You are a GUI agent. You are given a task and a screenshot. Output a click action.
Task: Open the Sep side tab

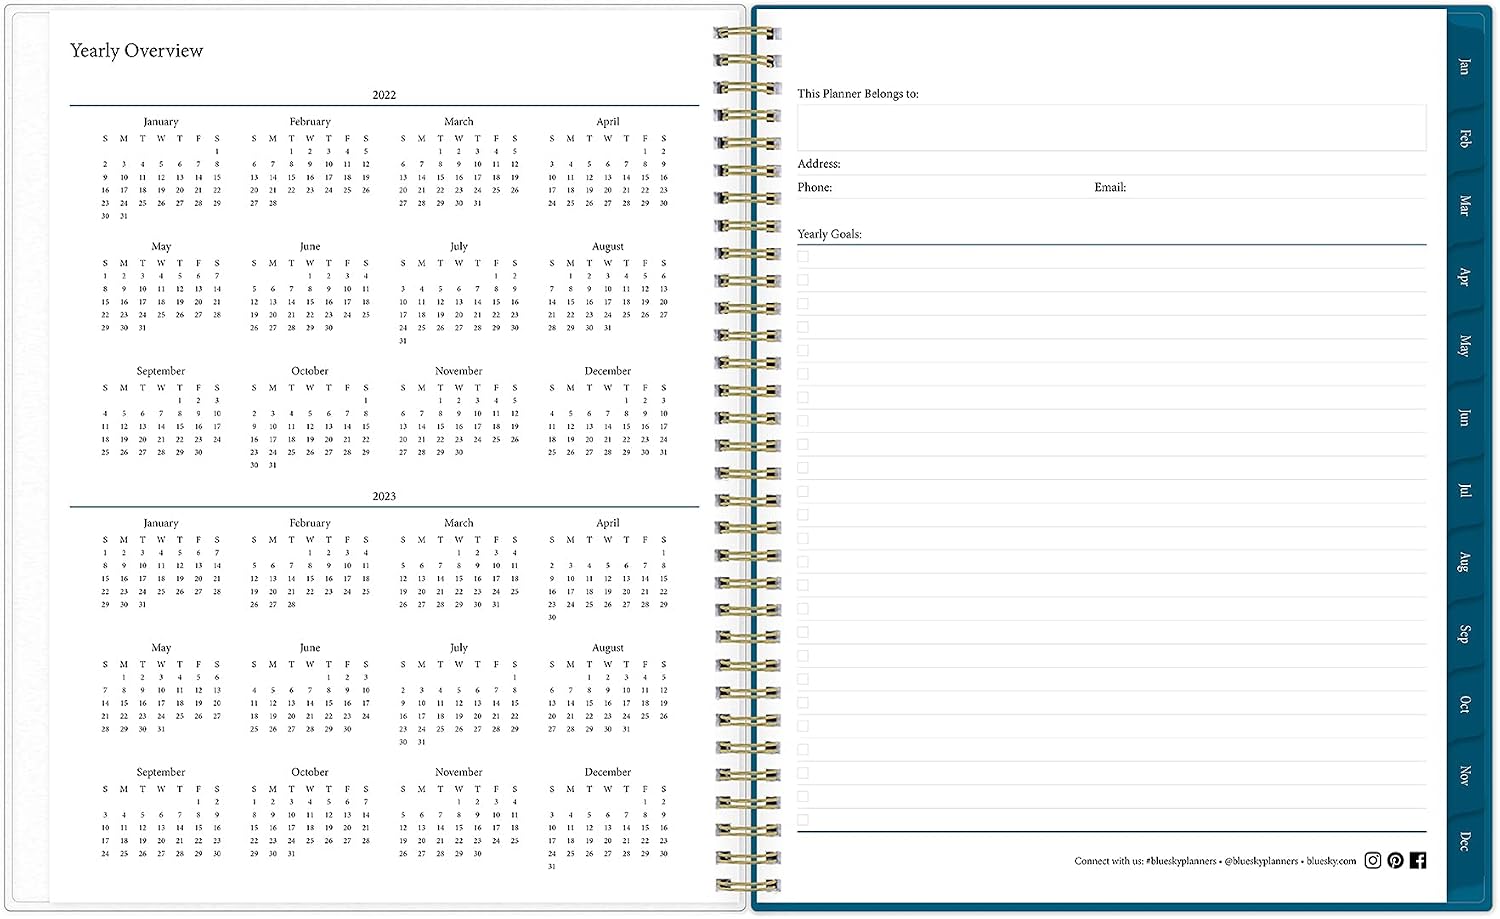(x=1464, y=633)
